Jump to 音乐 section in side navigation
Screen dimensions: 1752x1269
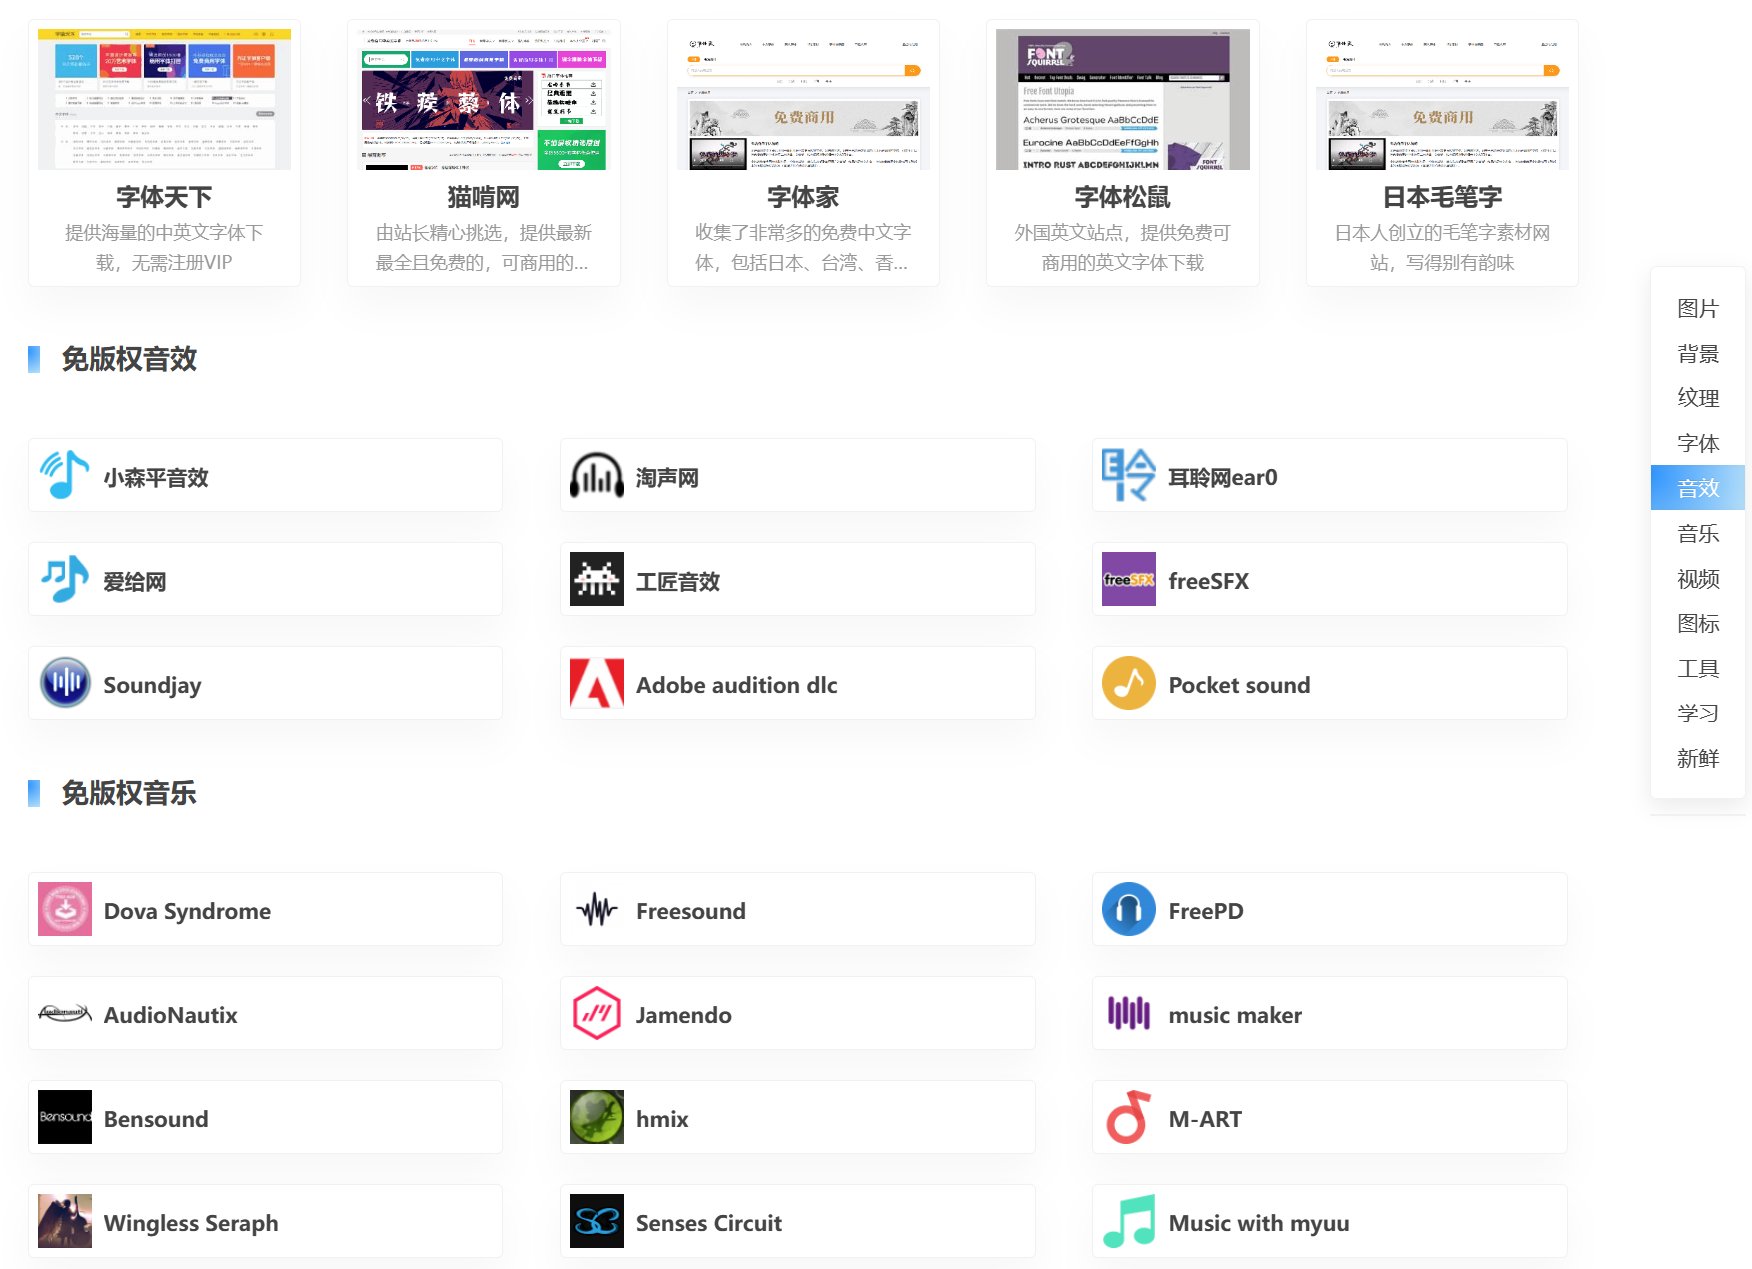(1698, 534)
